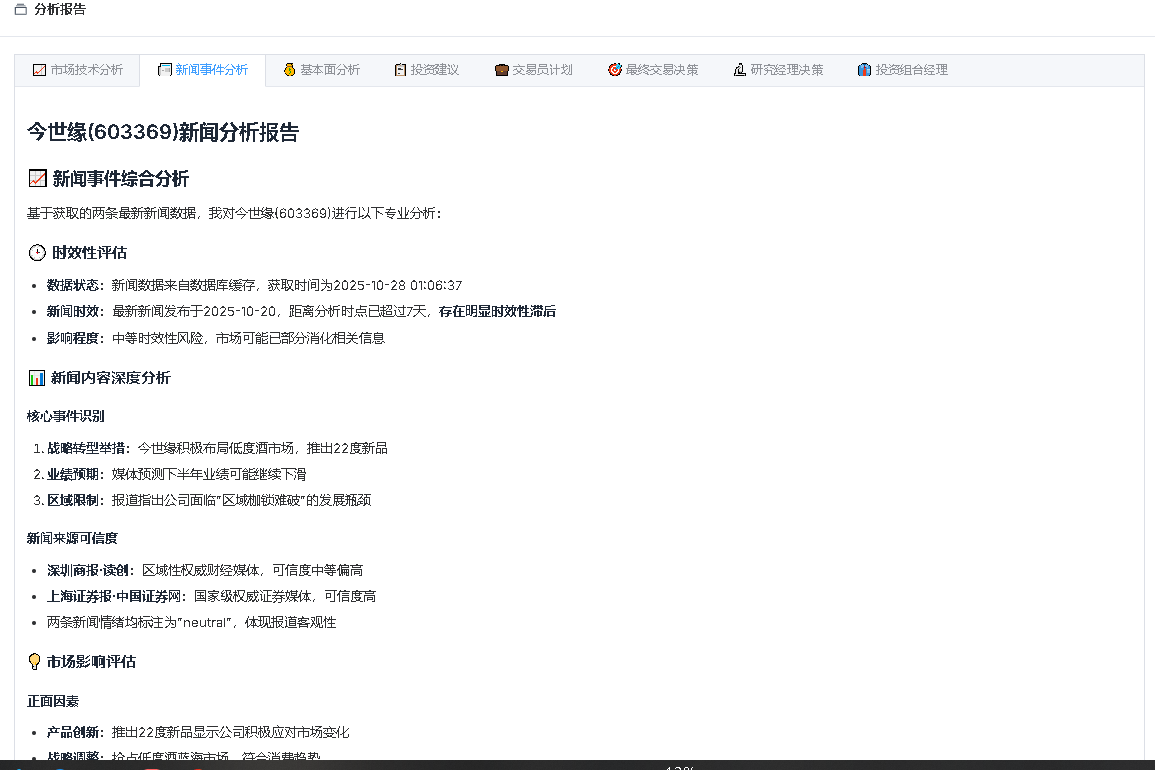Click the icon on 投资组合经理 tab
The image size is (1155, 770).
(865, 70)
